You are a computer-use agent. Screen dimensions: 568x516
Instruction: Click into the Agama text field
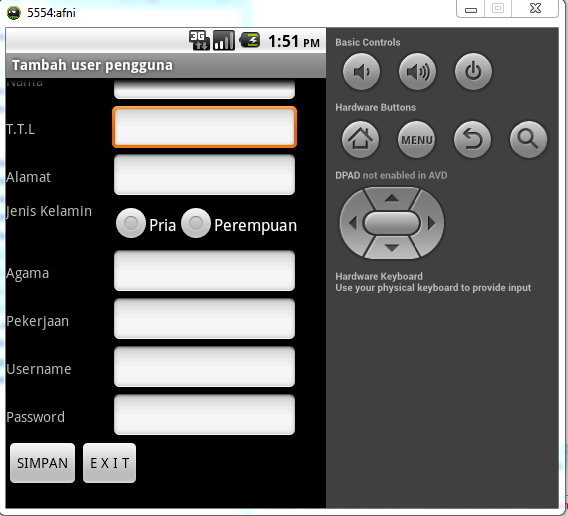204,271
